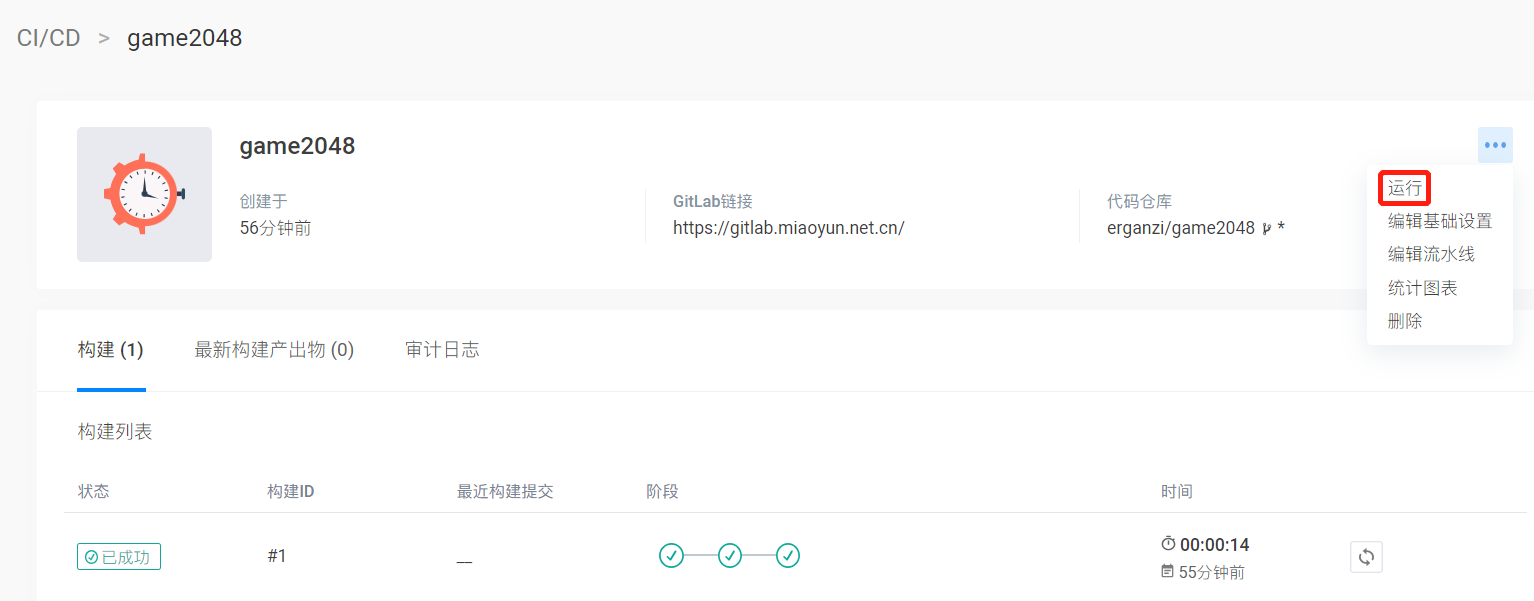This screenshot has width=1534, height=601.
Task: Select 统计图表 menu entry
Action: 1422,288
